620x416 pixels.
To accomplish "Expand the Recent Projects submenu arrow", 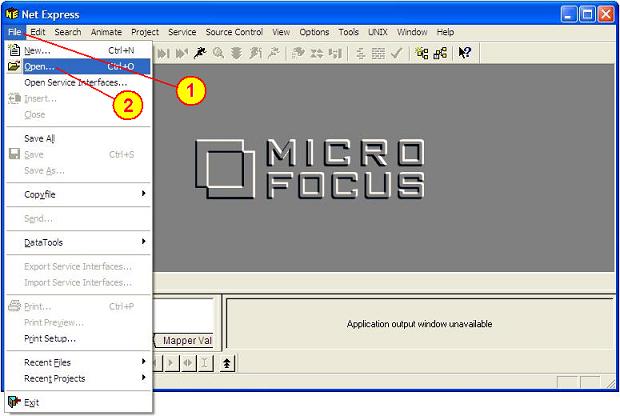I will tap(144, 378).
